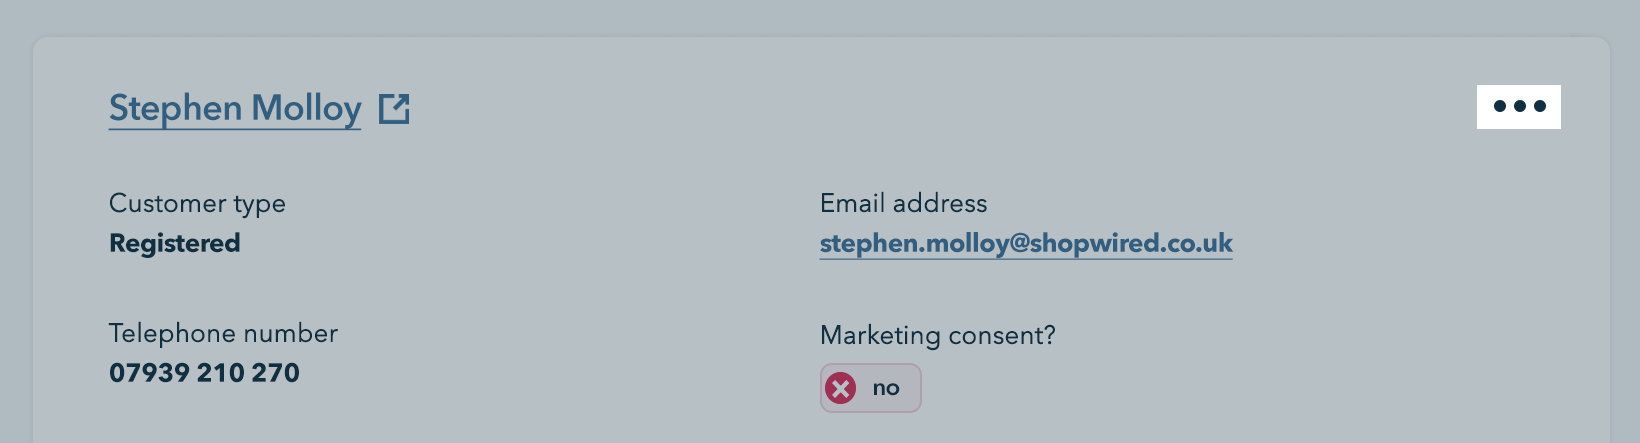
Task: Click the bold Registered customer type value
Action: click(174, 243)
